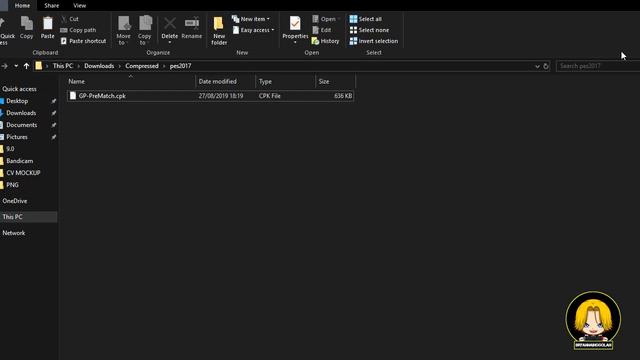Open Desktop in navigation pane
This screenshot has height=360, width=640.
17,101
